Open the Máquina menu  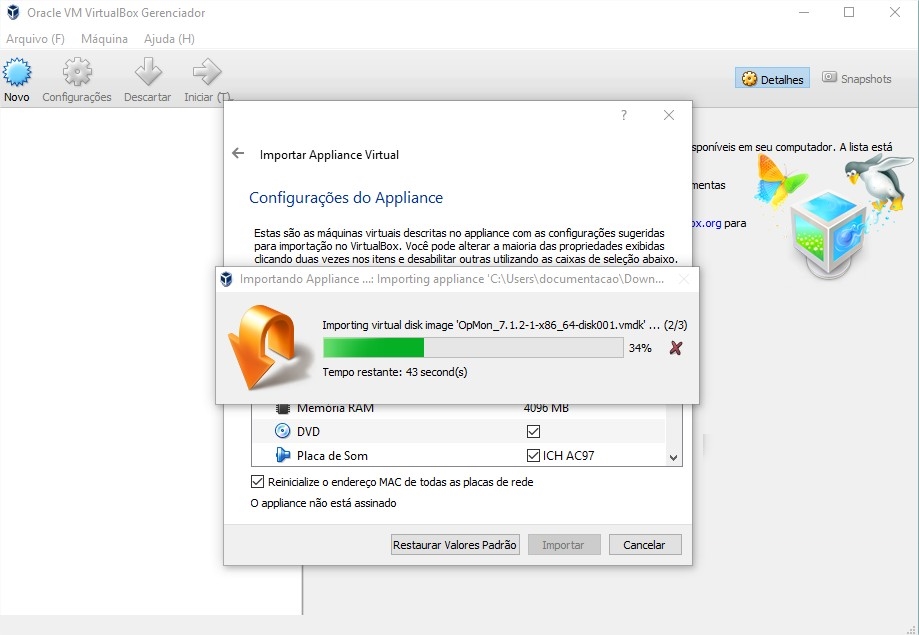(104, 39)
